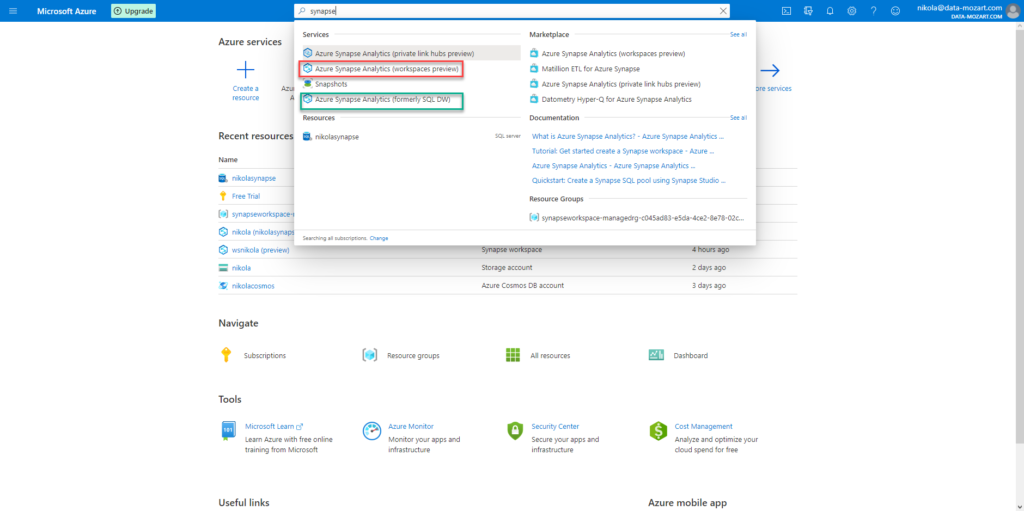Open Security Center link
1024x511 pixels.
[555, 426]
